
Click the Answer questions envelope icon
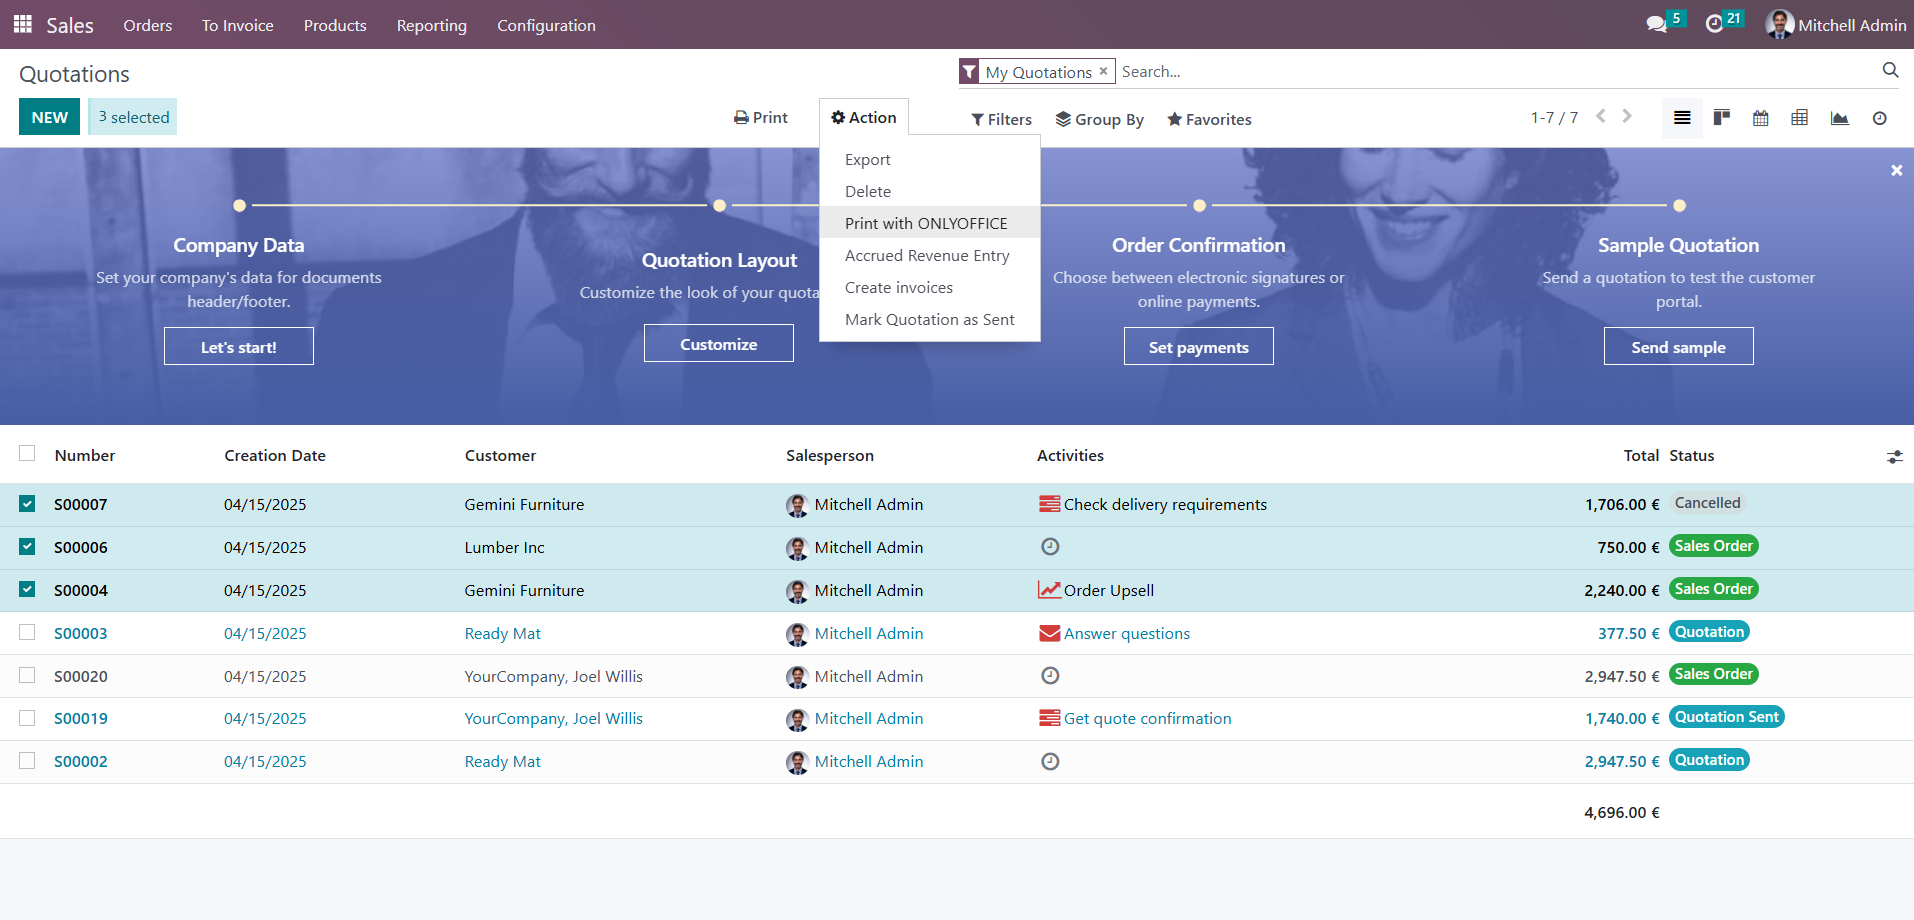coord(1049,633)
